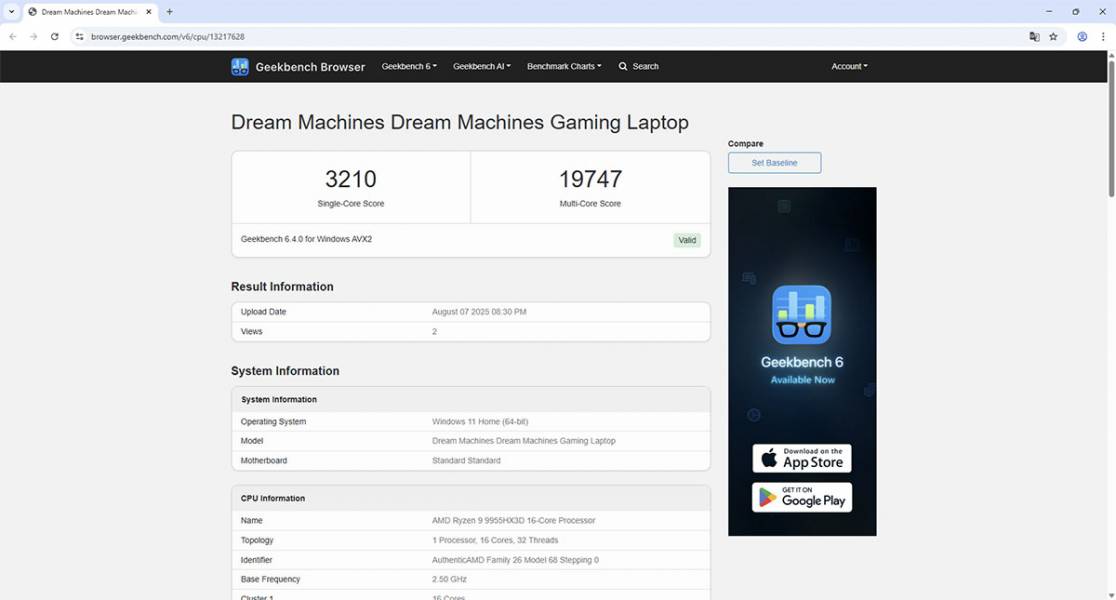Viewport: 1116px width, 600px height.
Task: Click the Download on App Store badge
Action: pos(801,458)
